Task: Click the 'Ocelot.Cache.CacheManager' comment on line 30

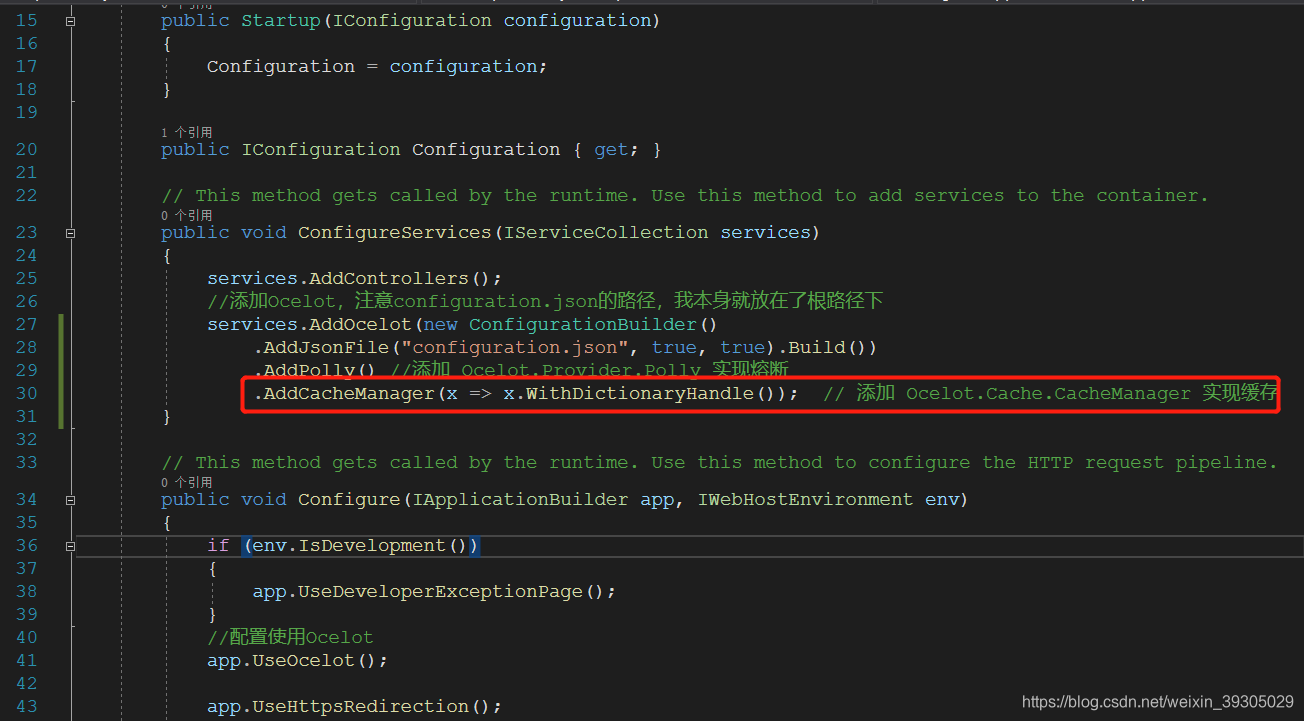Action: click(1048, 393)
